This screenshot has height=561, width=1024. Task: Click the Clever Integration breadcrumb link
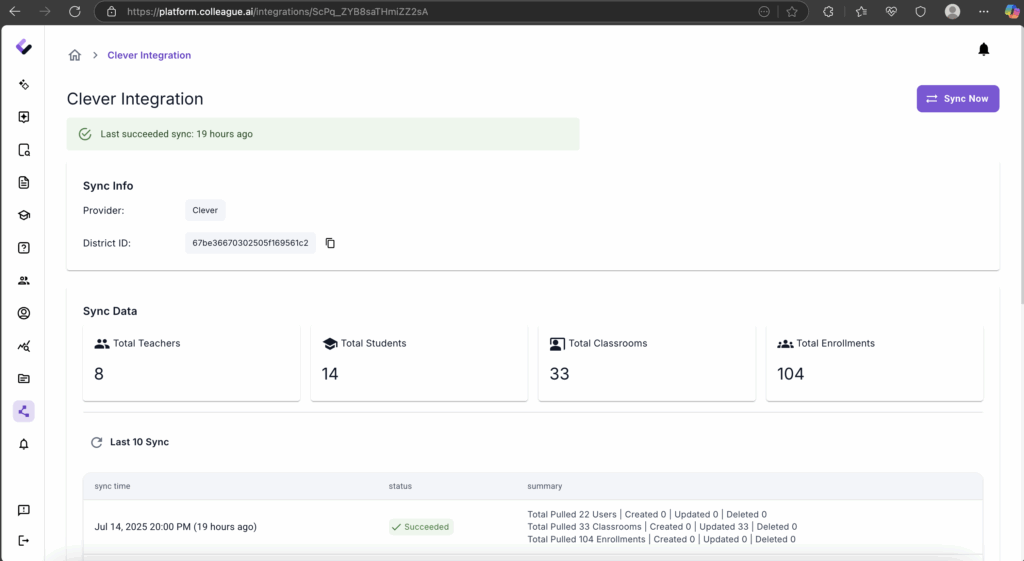[149, 55]
